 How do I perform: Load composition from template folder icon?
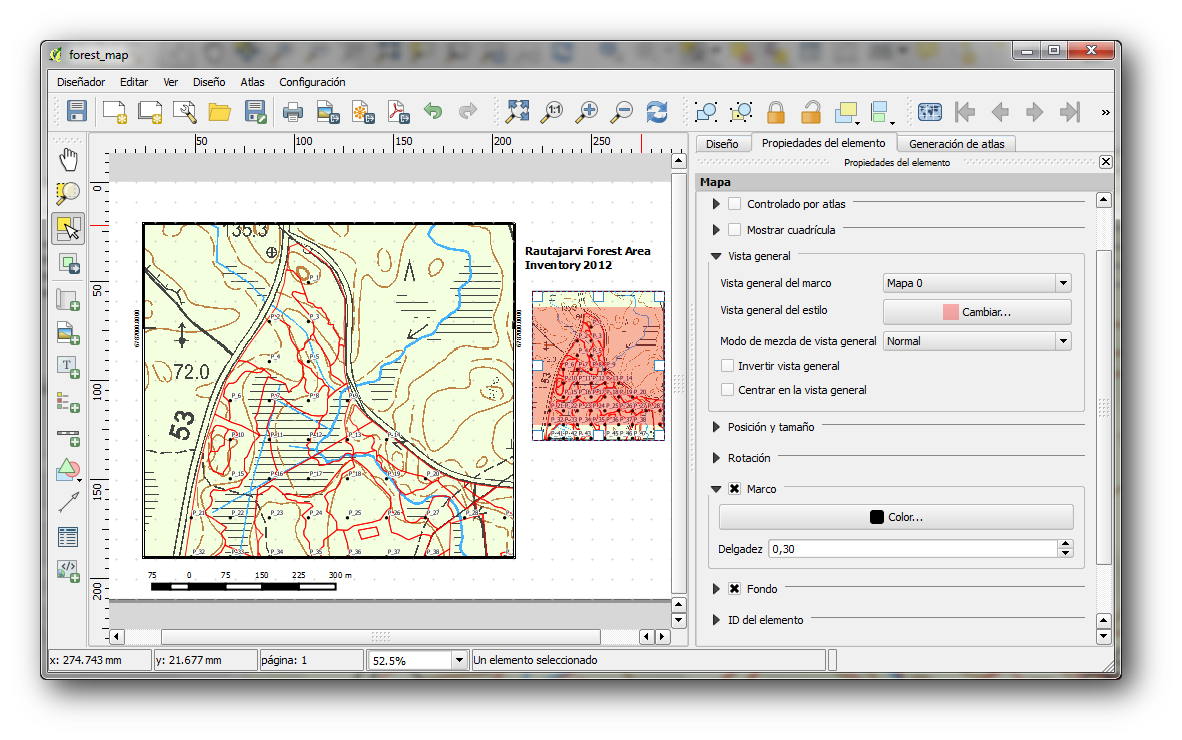(x=219, y=112)
